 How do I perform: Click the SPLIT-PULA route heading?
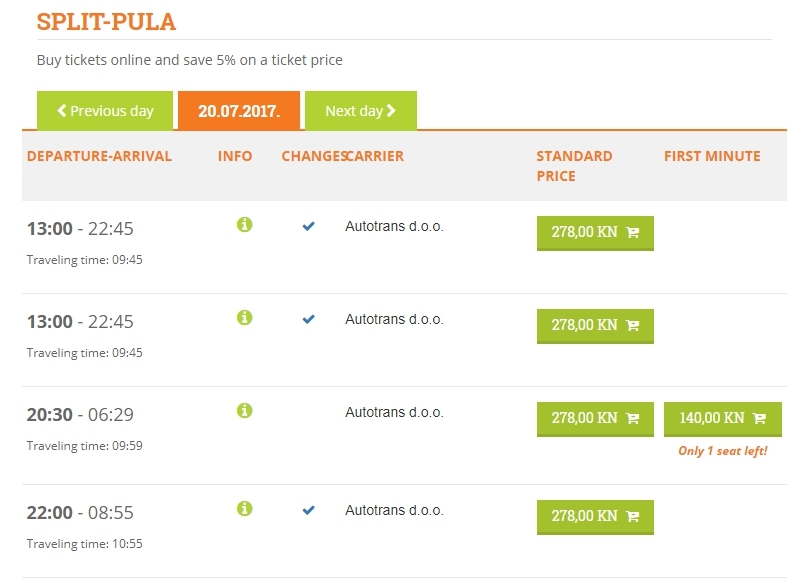pyautogui.click(x=106, y=22)
